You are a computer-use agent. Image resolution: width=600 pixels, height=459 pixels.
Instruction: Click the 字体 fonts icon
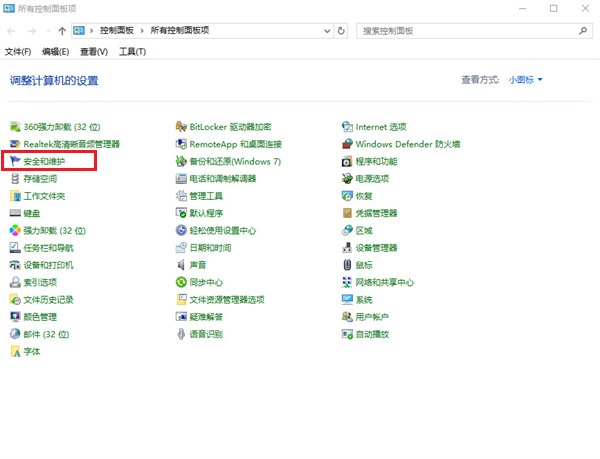click(15, 352)
